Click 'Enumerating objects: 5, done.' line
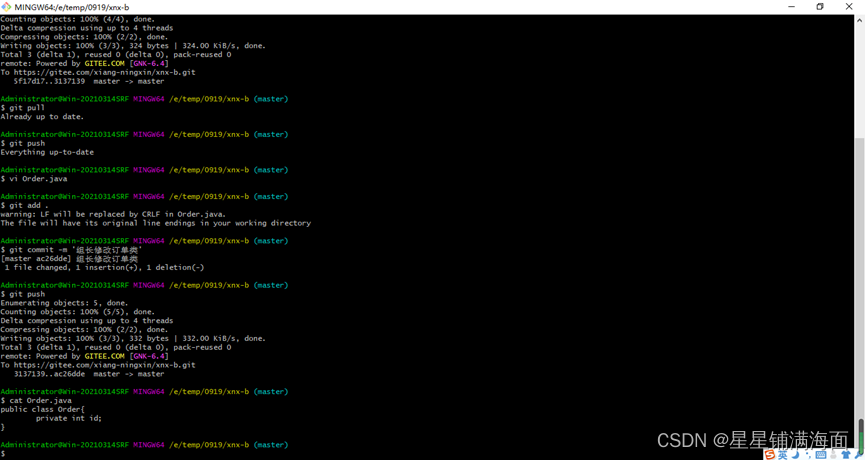Image resolution: width=865 pixels, height=460 pixels. (x=64, y=303)
